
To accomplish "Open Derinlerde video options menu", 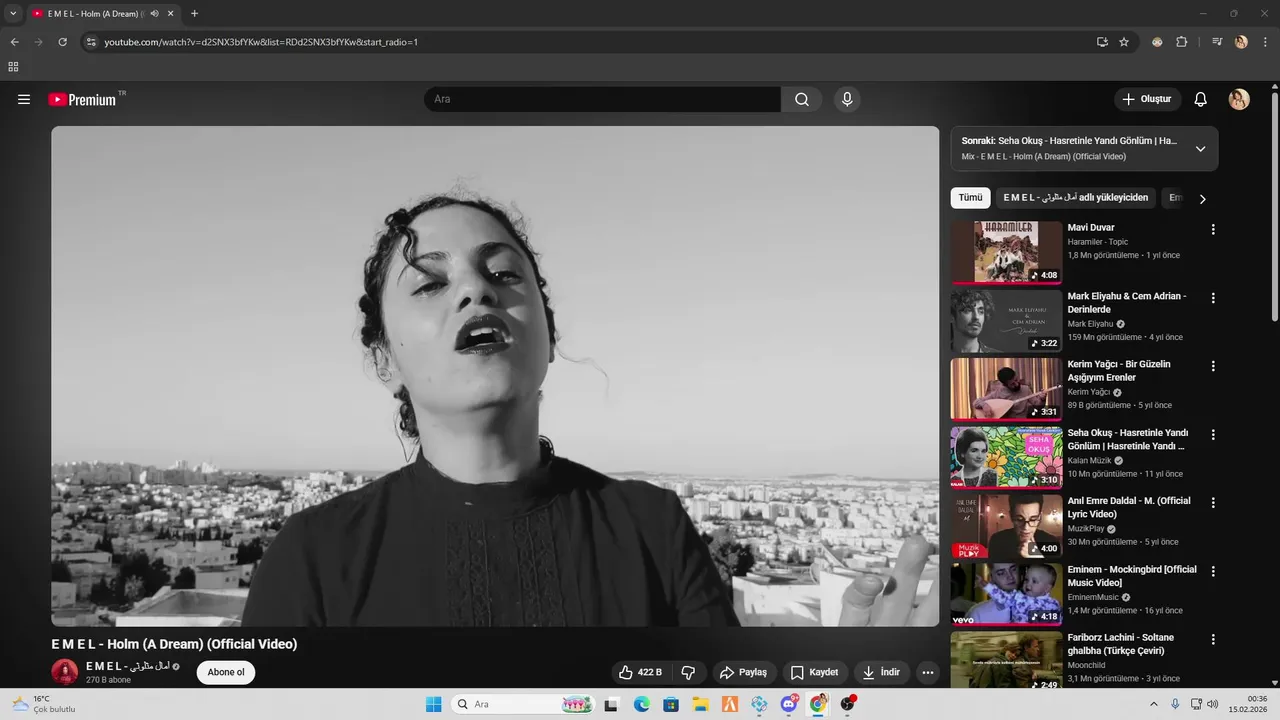I will point(1213,298).
